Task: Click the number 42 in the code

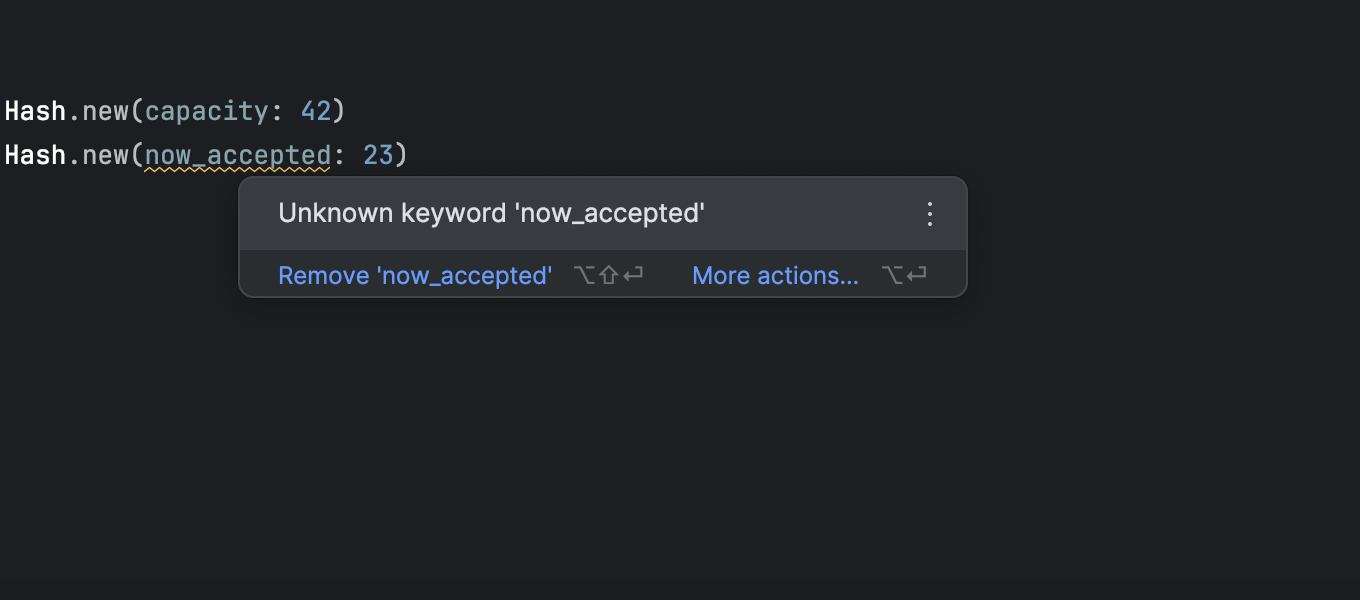Action: tap(316, 111)
